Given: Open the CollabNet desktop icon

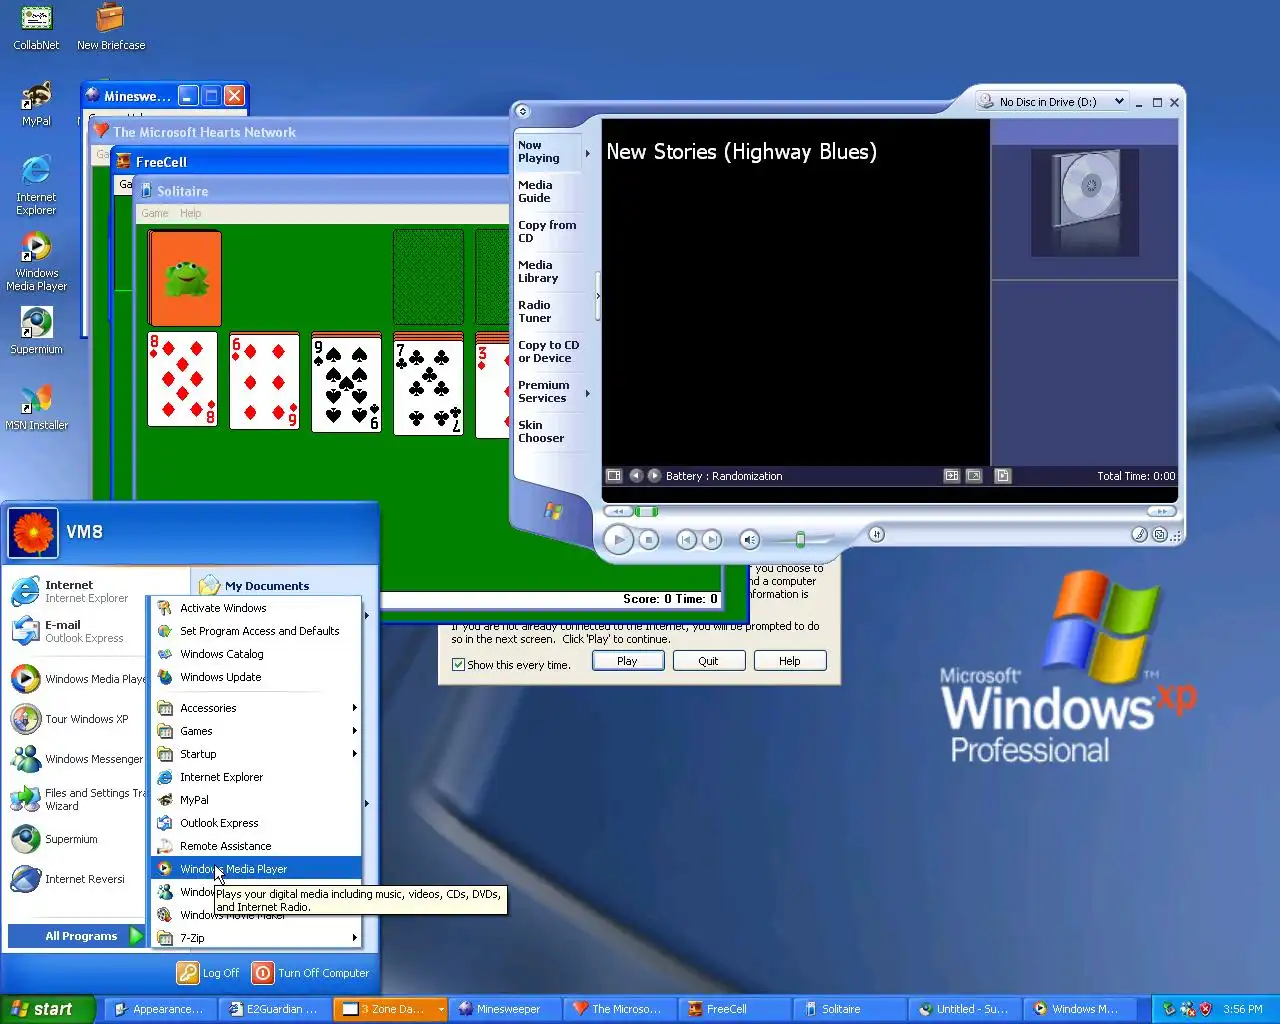Looking at the screenshot, I should pos(36,27).
